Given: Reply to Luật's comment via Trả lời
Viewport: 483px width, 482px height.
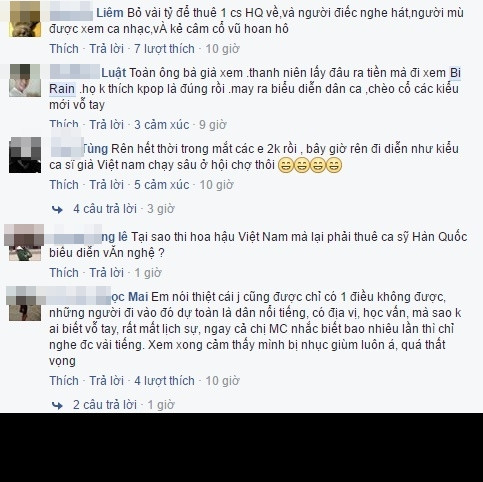Looking at the screenshot, I should 106,125.
